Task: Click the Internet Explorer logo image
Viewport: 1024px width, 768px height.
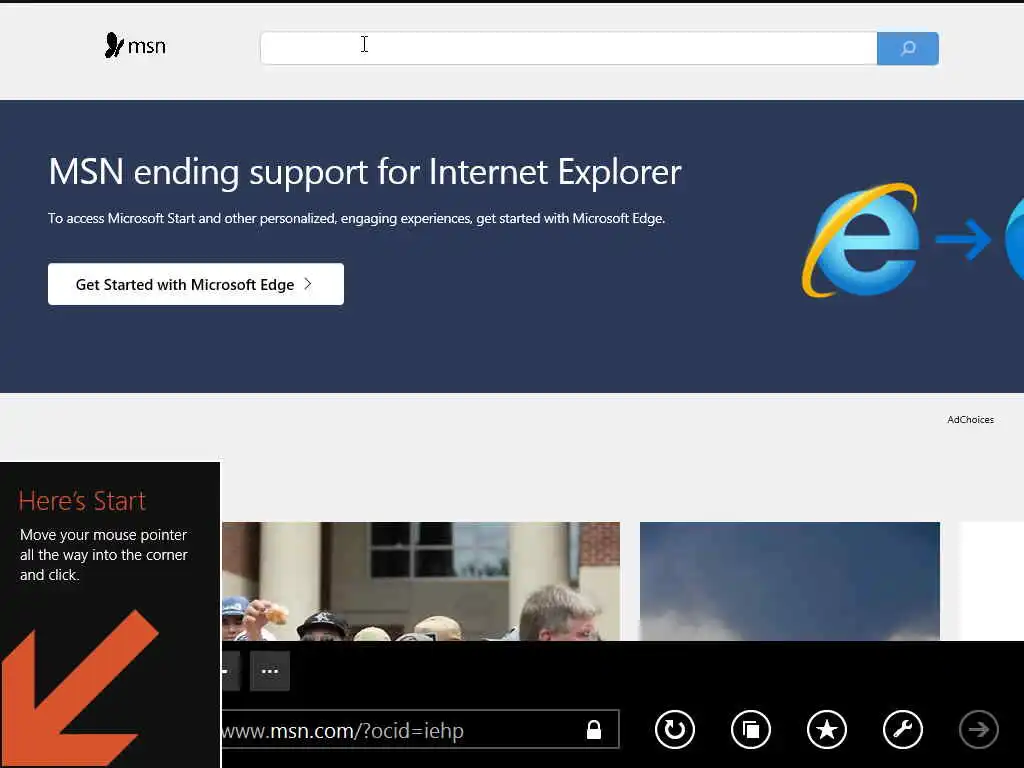Action: click(x=861, y=240)
